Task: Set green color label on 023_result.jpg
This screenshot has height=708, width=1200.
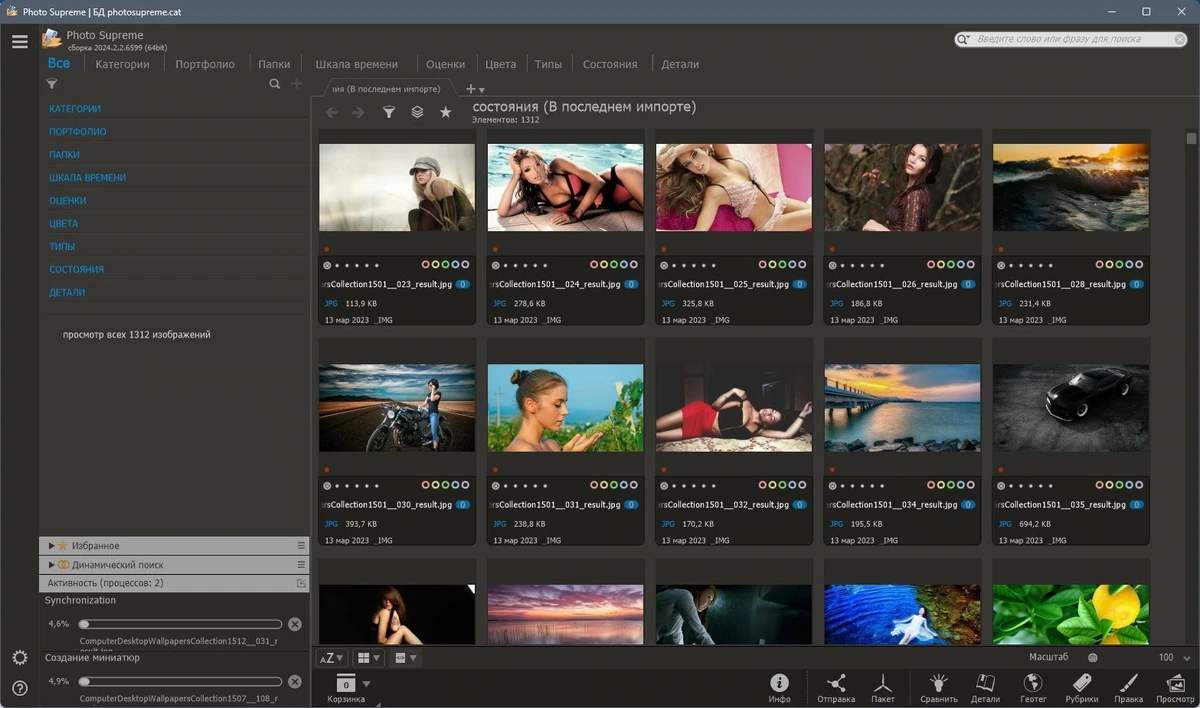Action: pos(446,265)
